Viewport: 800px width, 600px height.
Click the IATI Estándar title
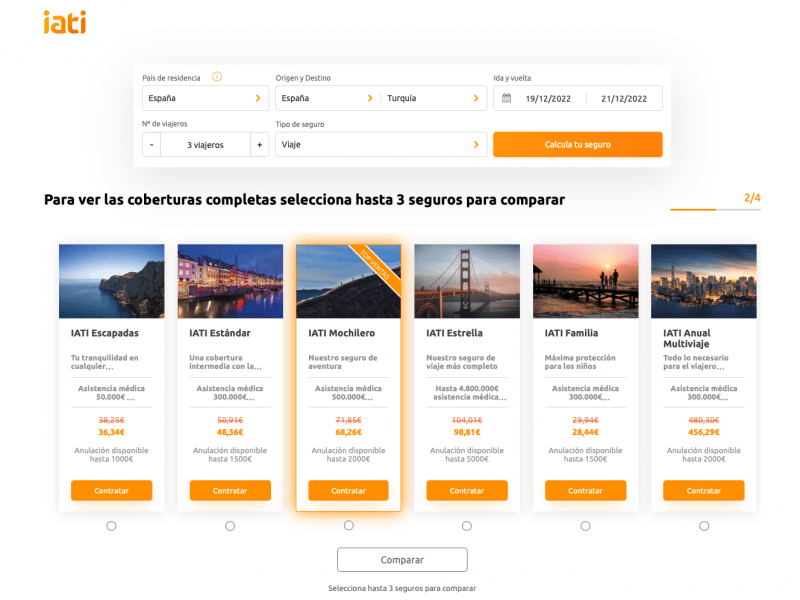[x=220, y=333]
